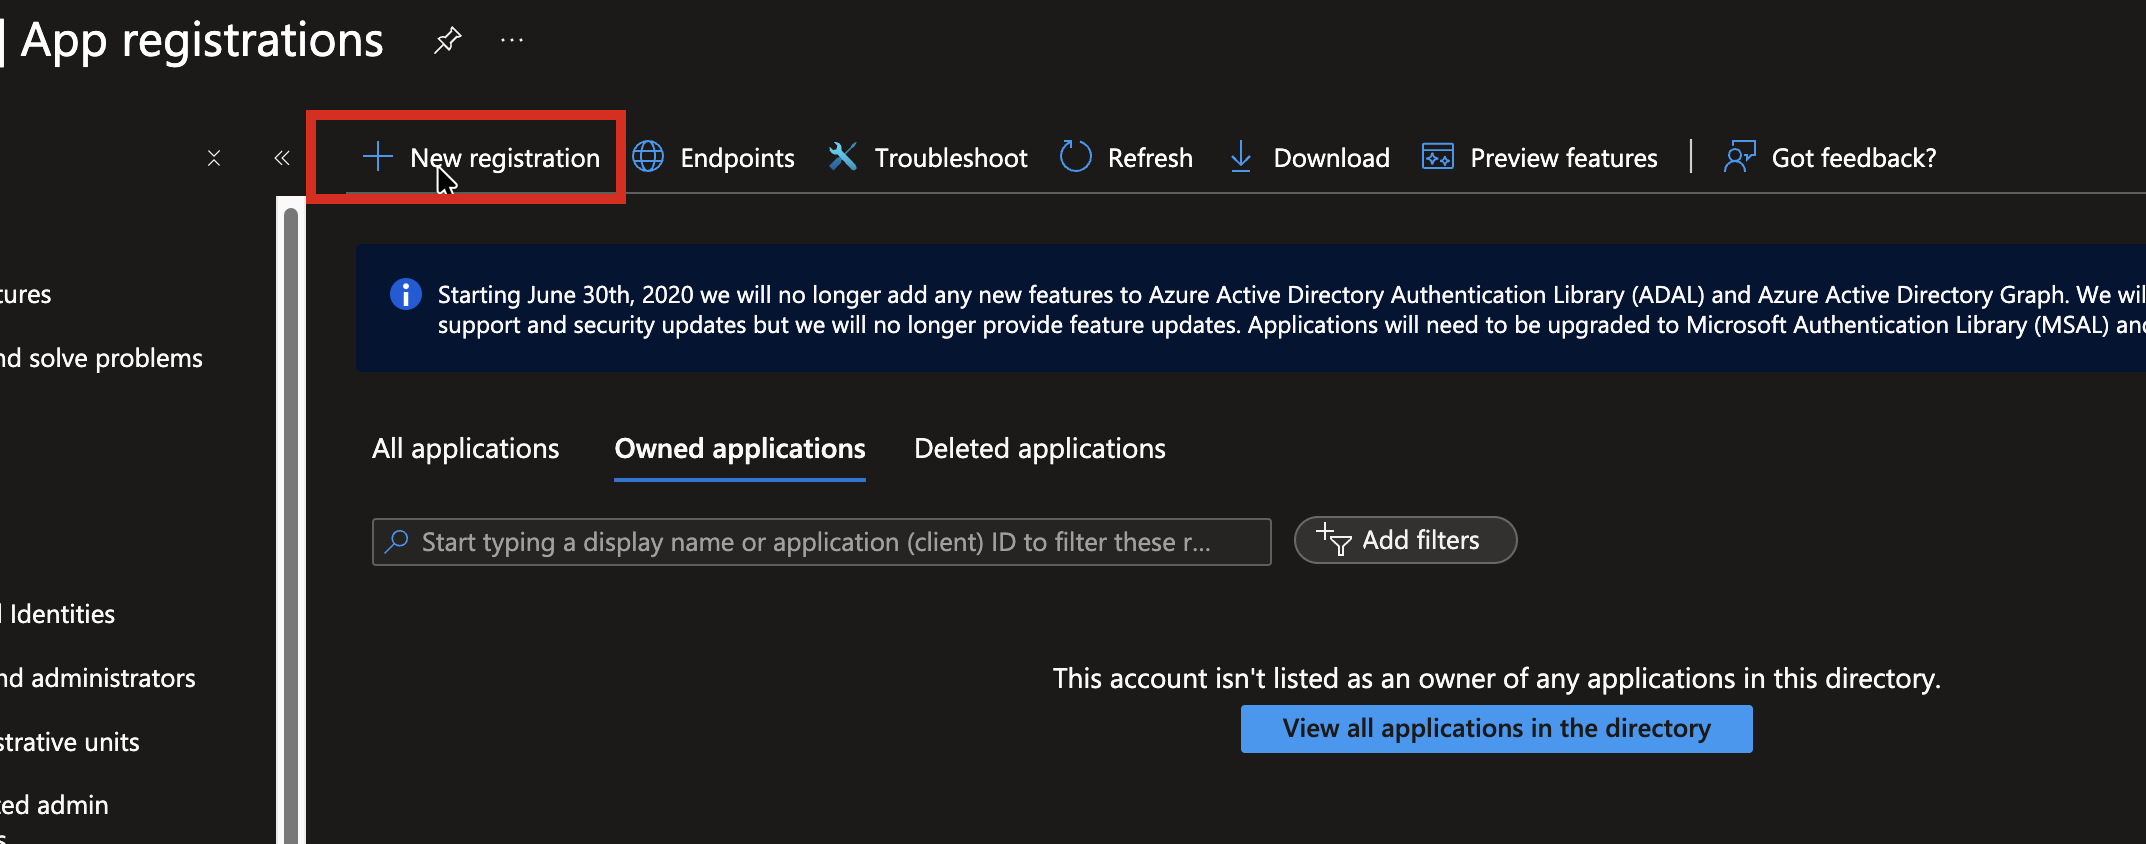The width and height of the screenshot is (2146, 844).
Task: Click the Got feedback person icon
Action: coord(1739,157)
